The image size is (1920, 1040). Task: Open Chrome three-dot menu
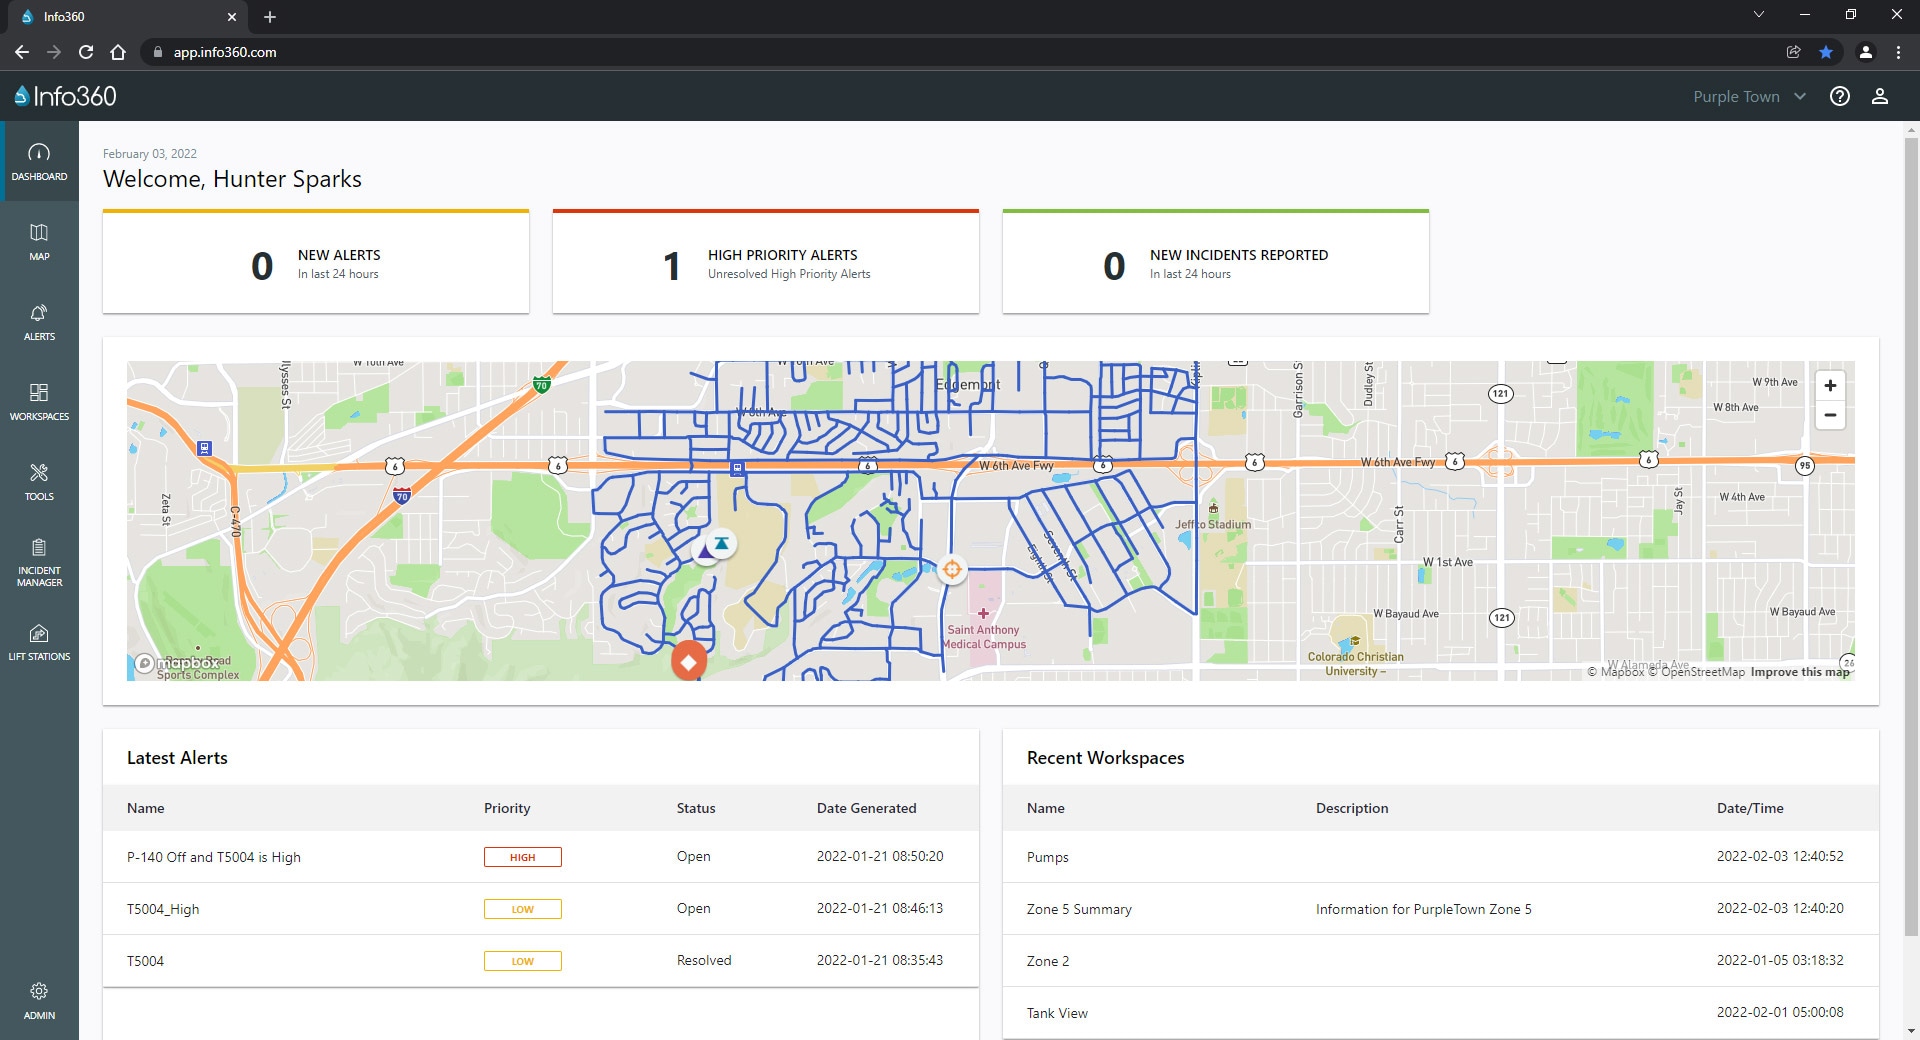tap(1898, 52)
